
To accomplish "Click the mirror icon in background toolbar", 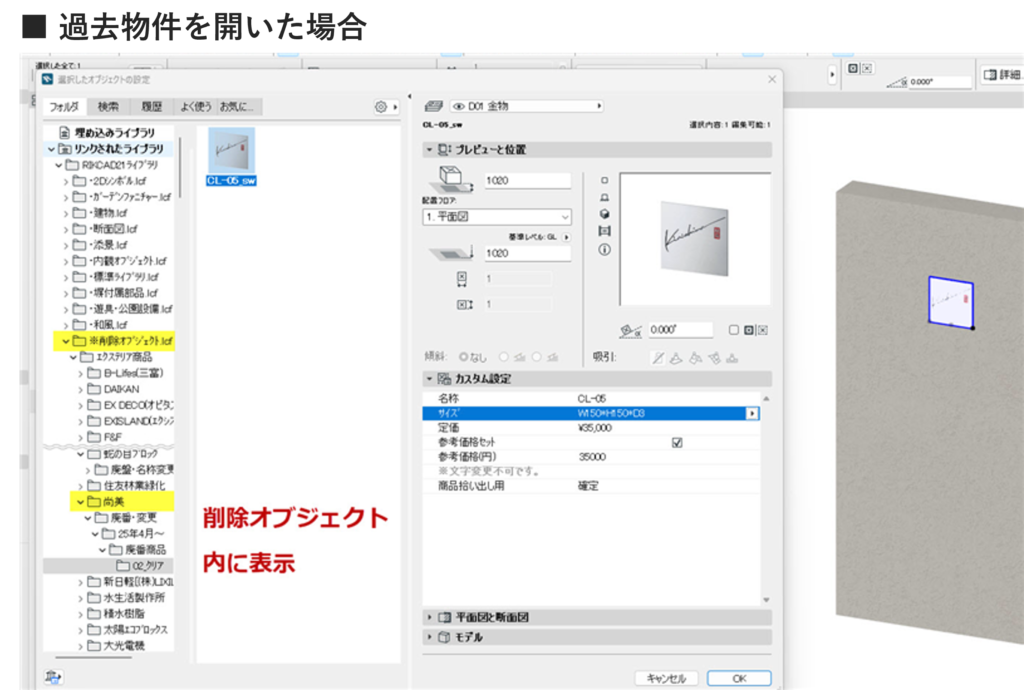I will point(867,69).
